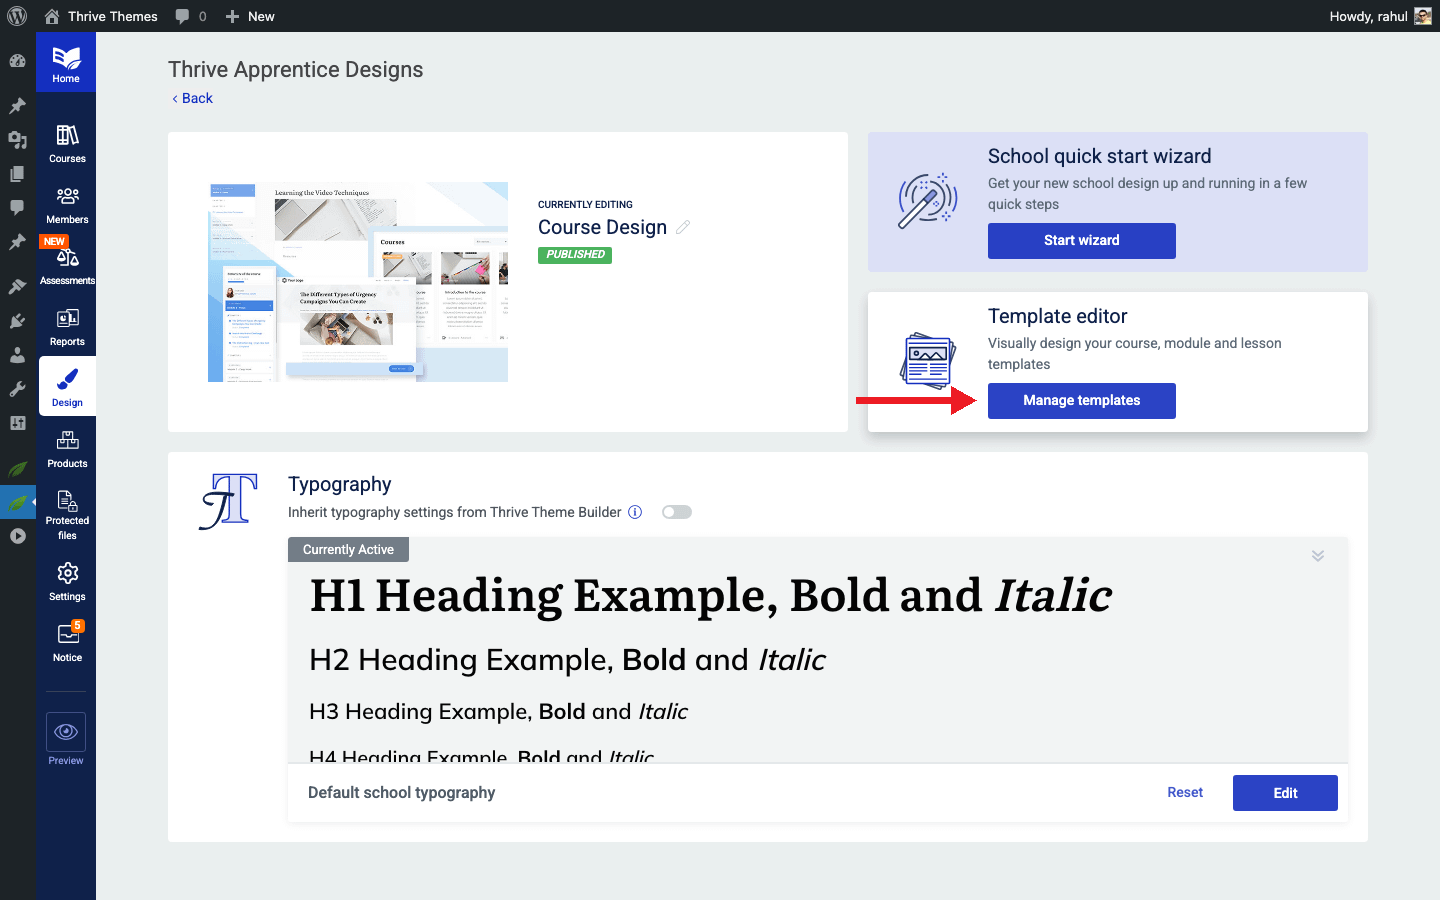The width and height of the screenshot is (1440, 900).
Task: Click the Course Design preview thumbnail
Action: (x=358, y=282)
